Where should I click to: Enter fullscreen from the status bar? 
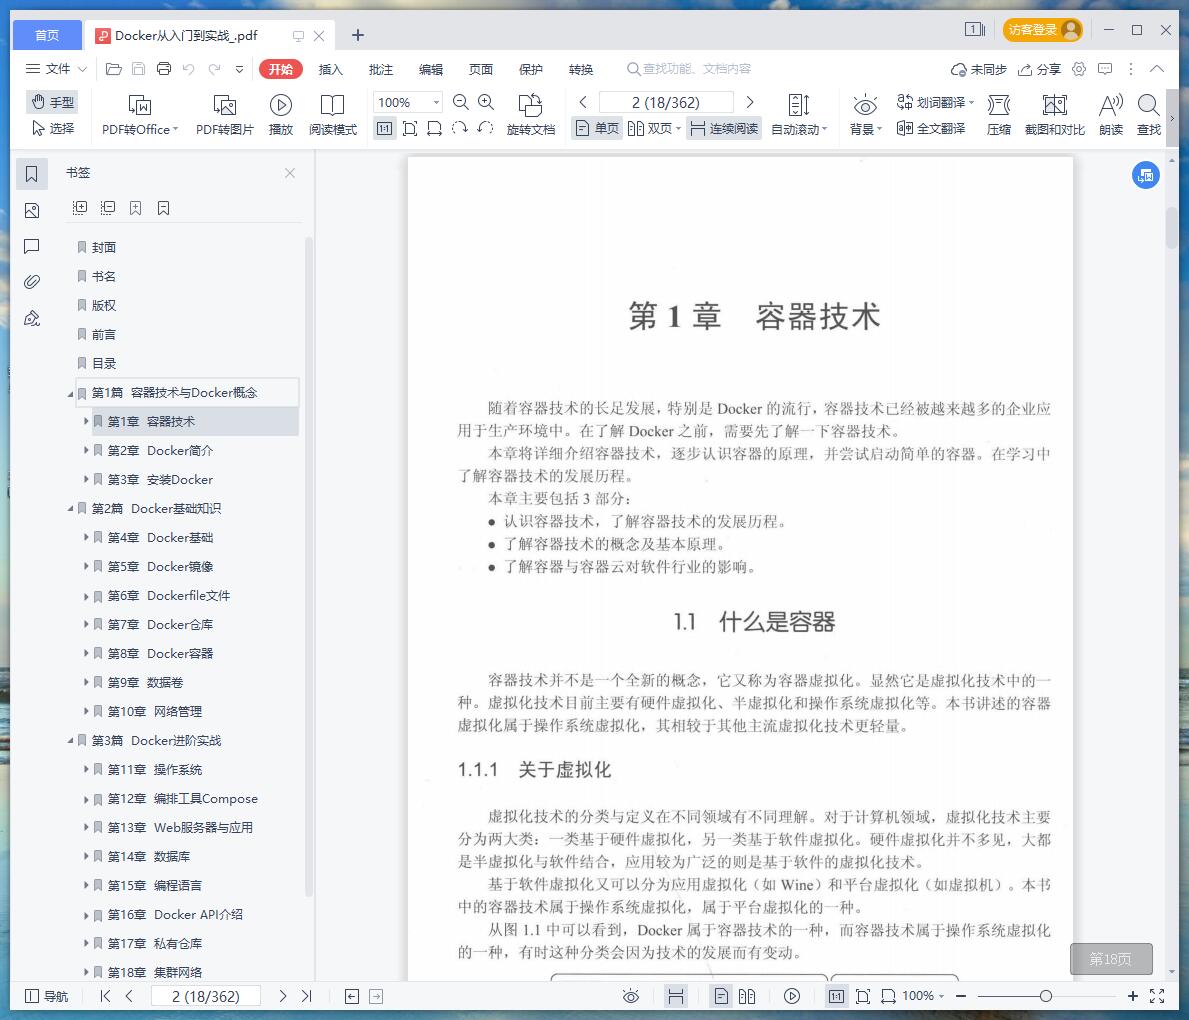point(1157,996)
